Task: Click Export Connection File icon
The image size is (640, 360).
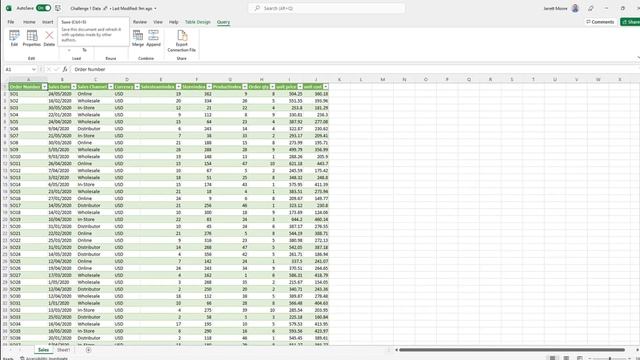Action: point(182,41)
